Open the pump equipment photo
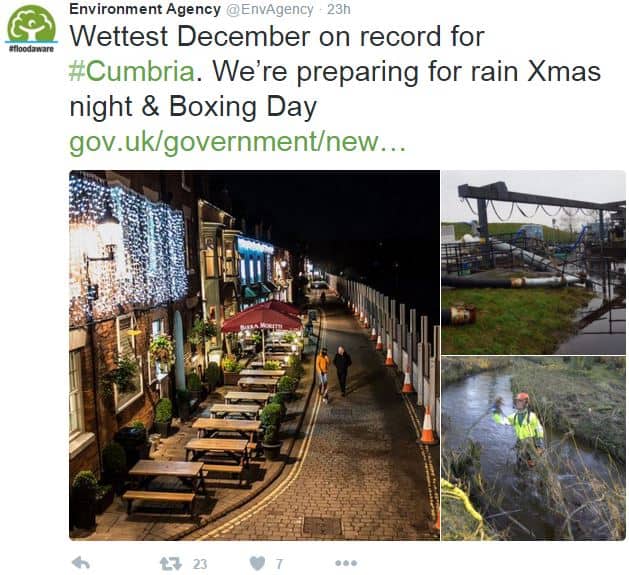Image resolution: width=629 pixels, height=575 pixels. 534,262
